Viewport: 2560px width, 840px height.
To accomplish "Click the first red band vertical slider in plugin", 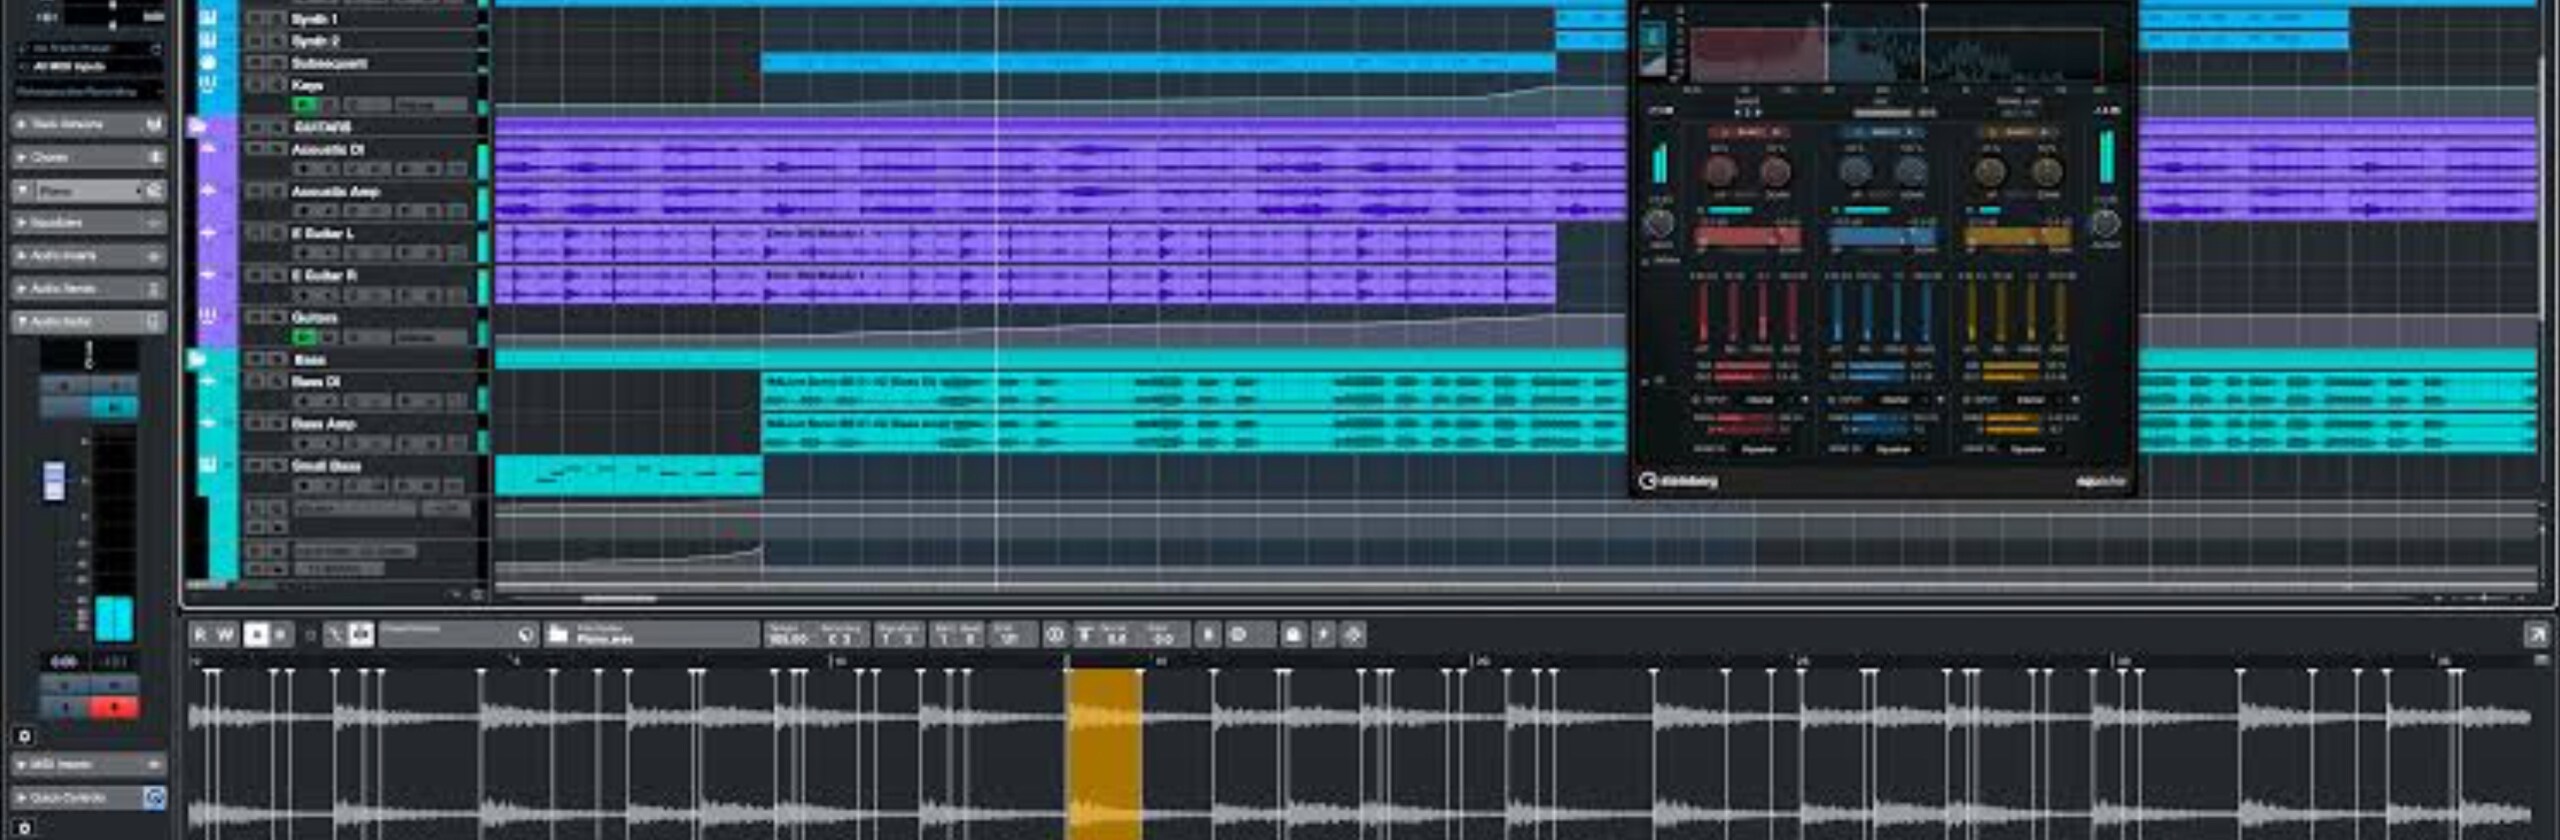I will point(1703,312).
